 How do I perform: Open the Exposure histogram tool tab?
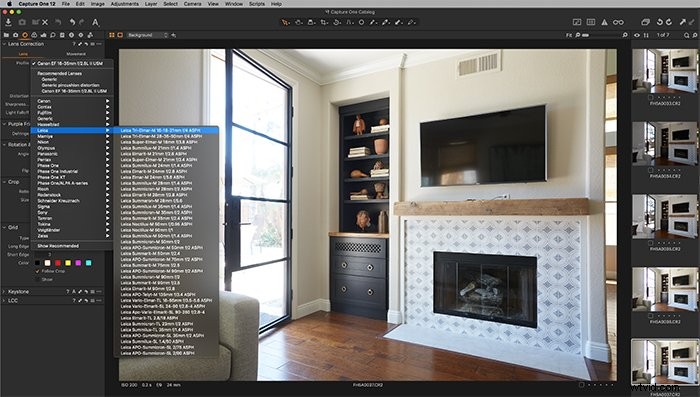tap(44, 35)
